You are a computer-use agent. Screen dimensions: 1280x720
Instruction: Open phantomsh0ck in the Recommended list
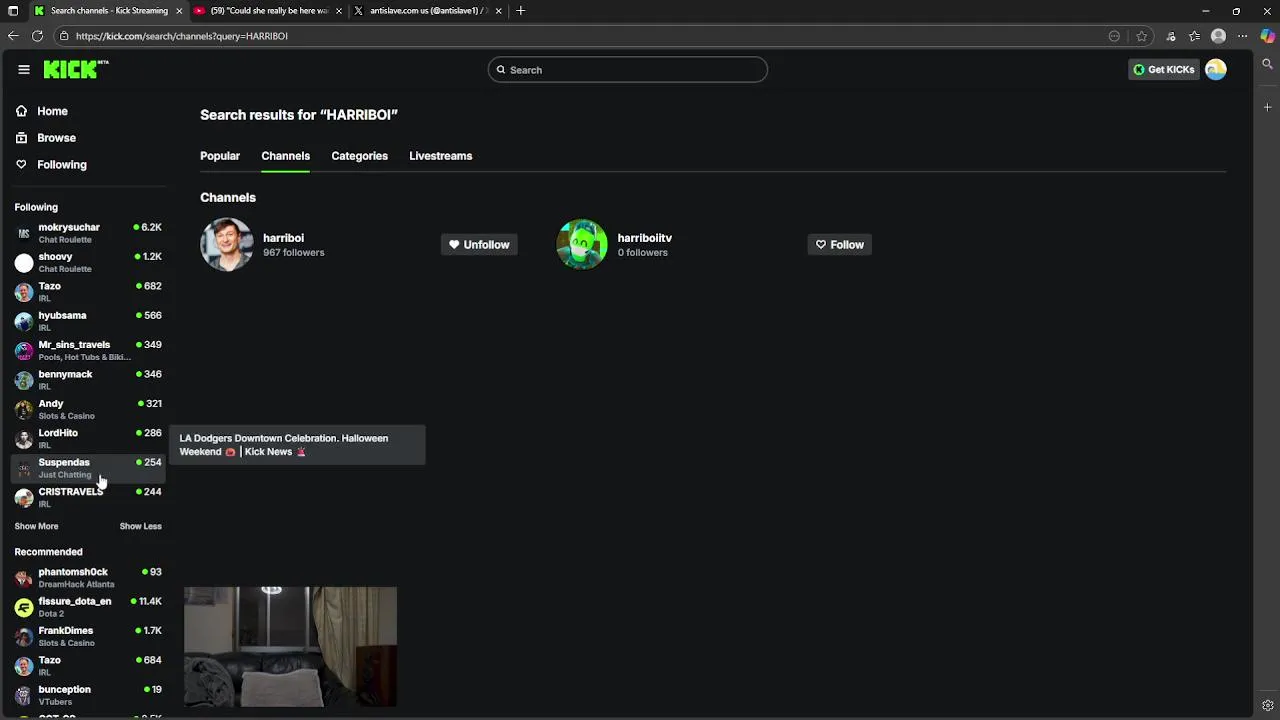click(x=88, y=577)
